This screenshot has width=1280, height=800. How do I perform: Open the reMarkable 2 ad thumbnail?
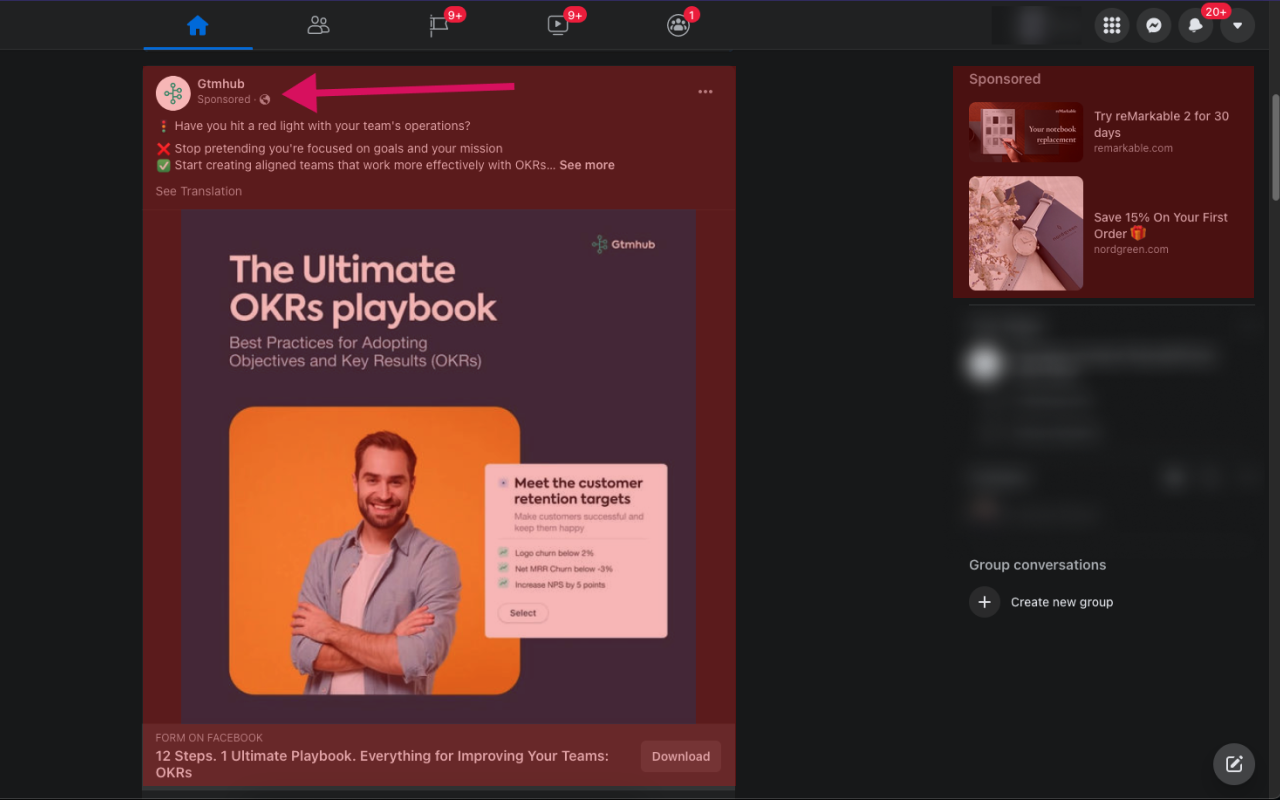pyautogui.click(x=1026, y=132)
